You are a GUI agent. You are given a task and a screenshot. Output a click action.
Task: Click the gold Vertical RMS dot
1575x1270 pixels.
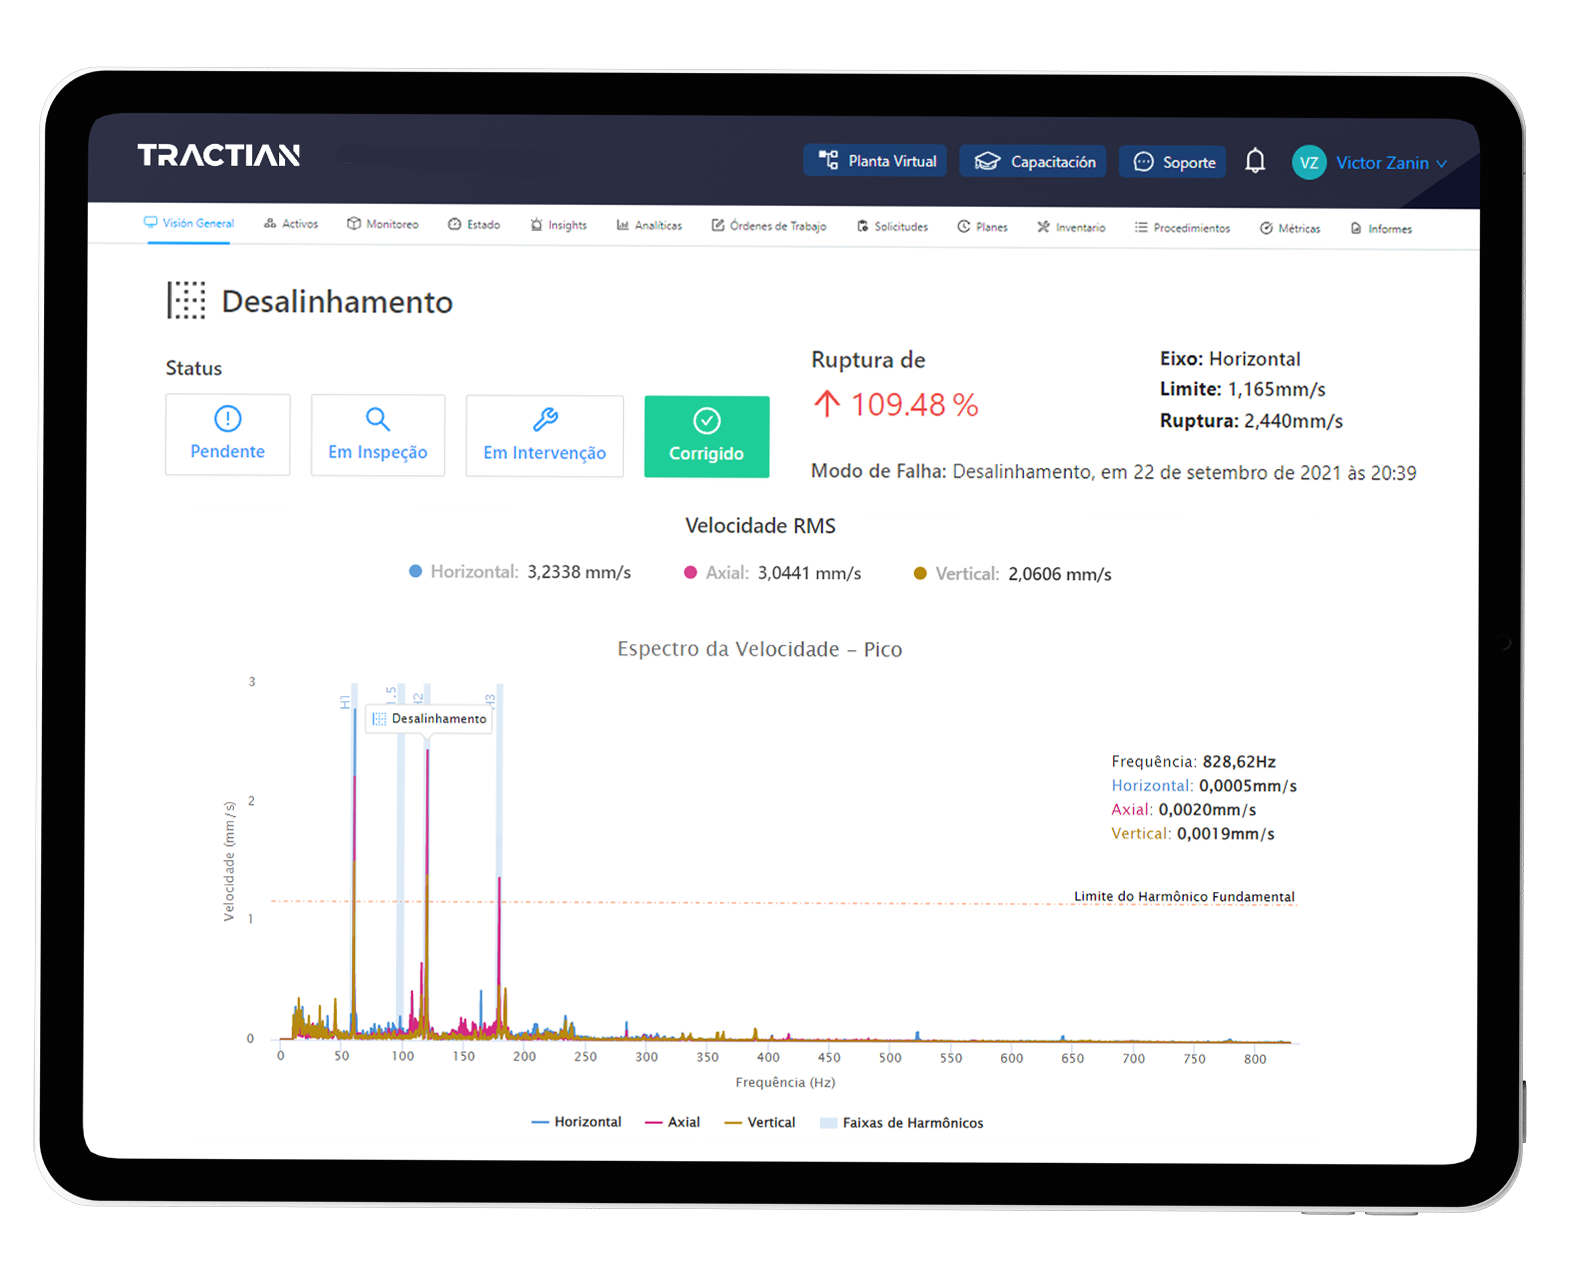click(920, 574)
